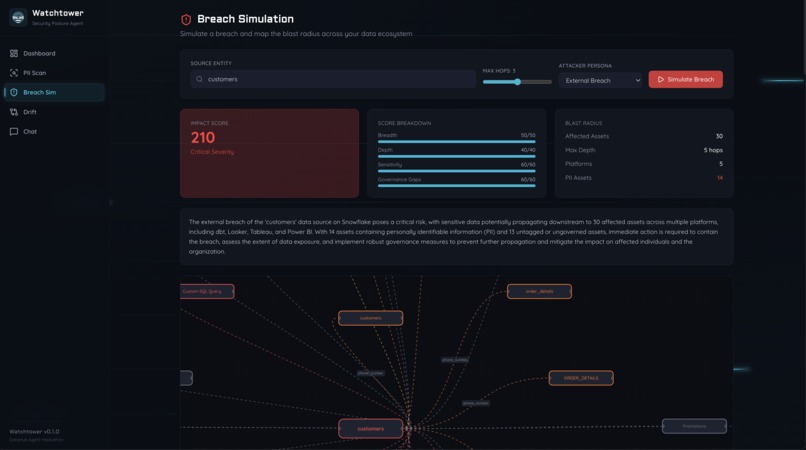Select the upper orange customers graph node
Viewport: 806px width, 450px height.
tap(371, 318)
